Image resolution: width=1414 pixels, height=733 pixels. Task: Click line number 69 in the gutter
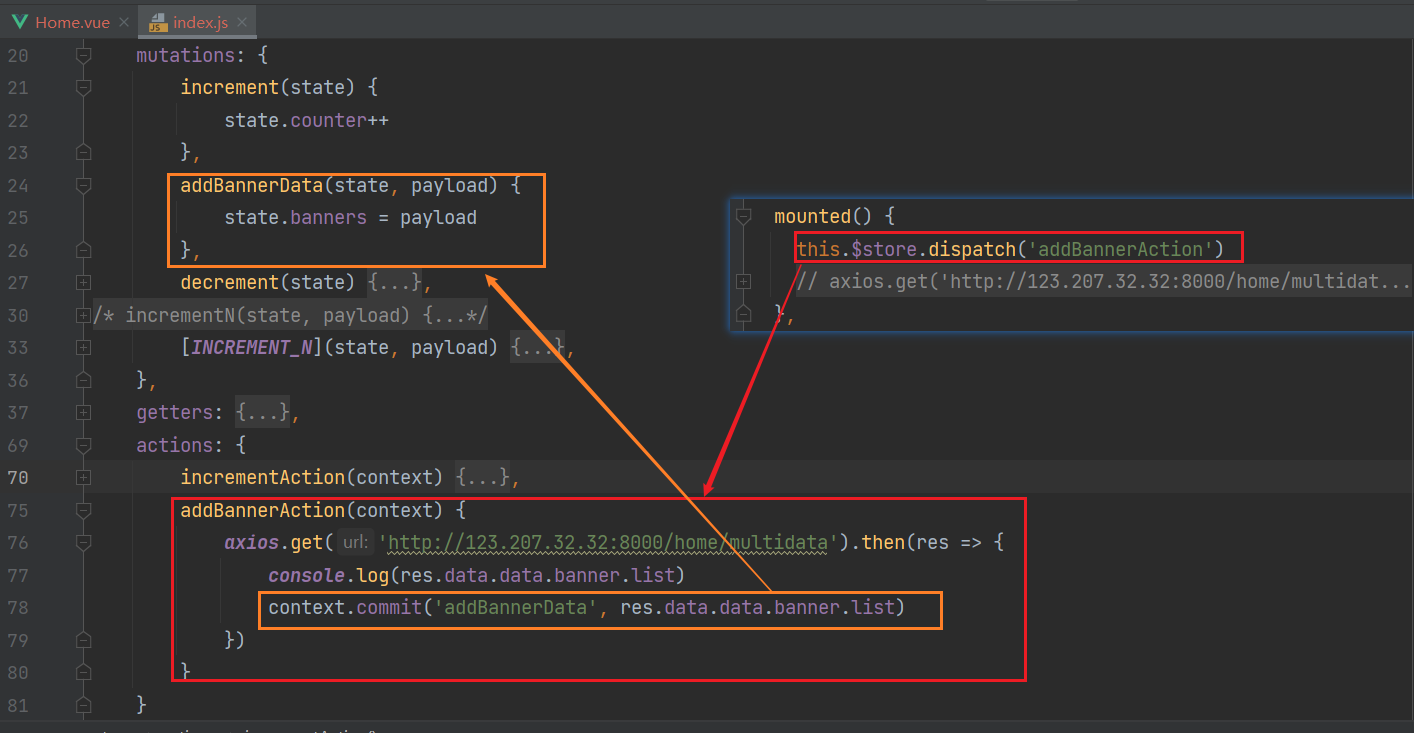click(x=19, y=445)
